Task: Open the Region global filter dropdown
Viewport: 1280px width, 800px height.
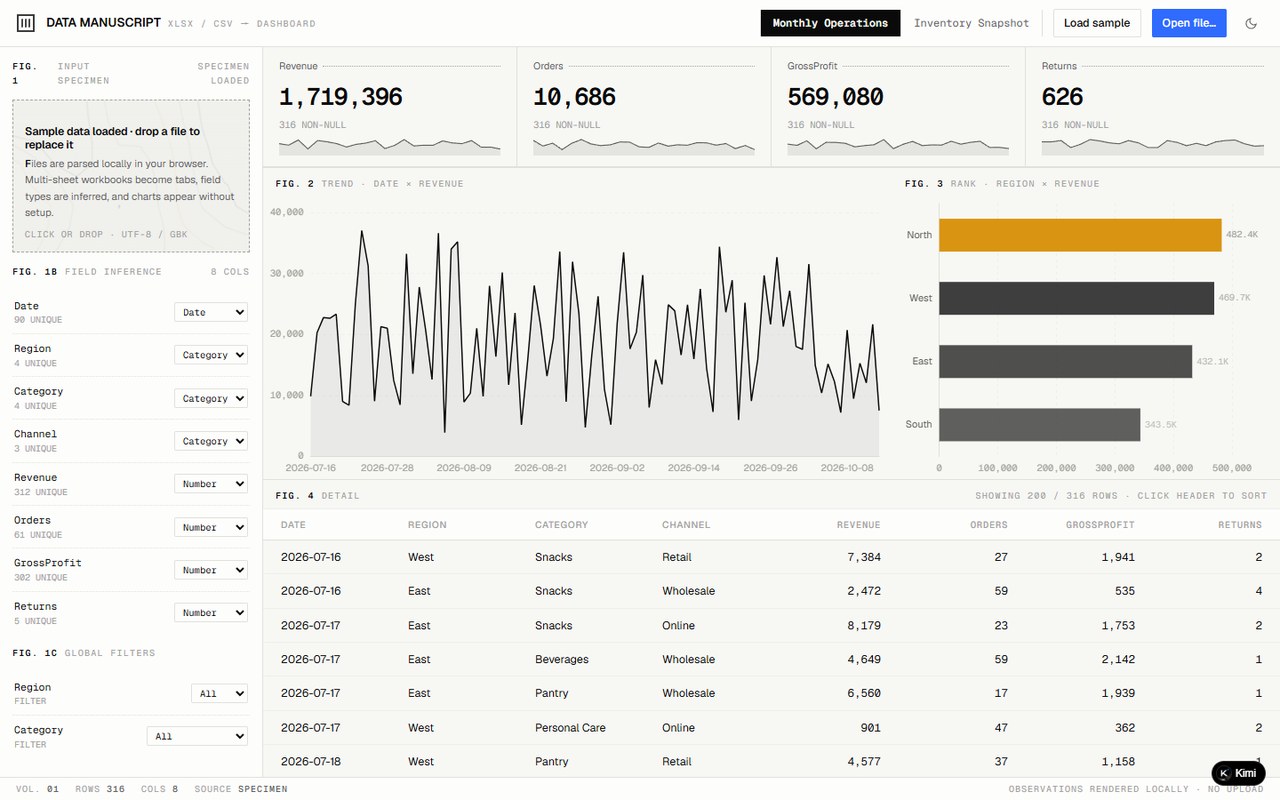Action: click(x=219, y=693)
